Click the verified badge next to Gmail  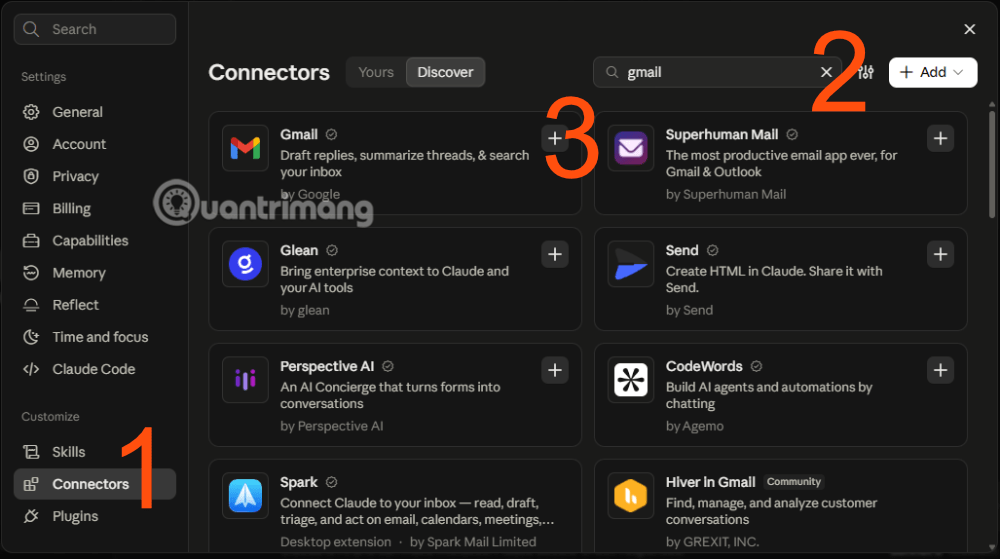[x=331, y=134]
